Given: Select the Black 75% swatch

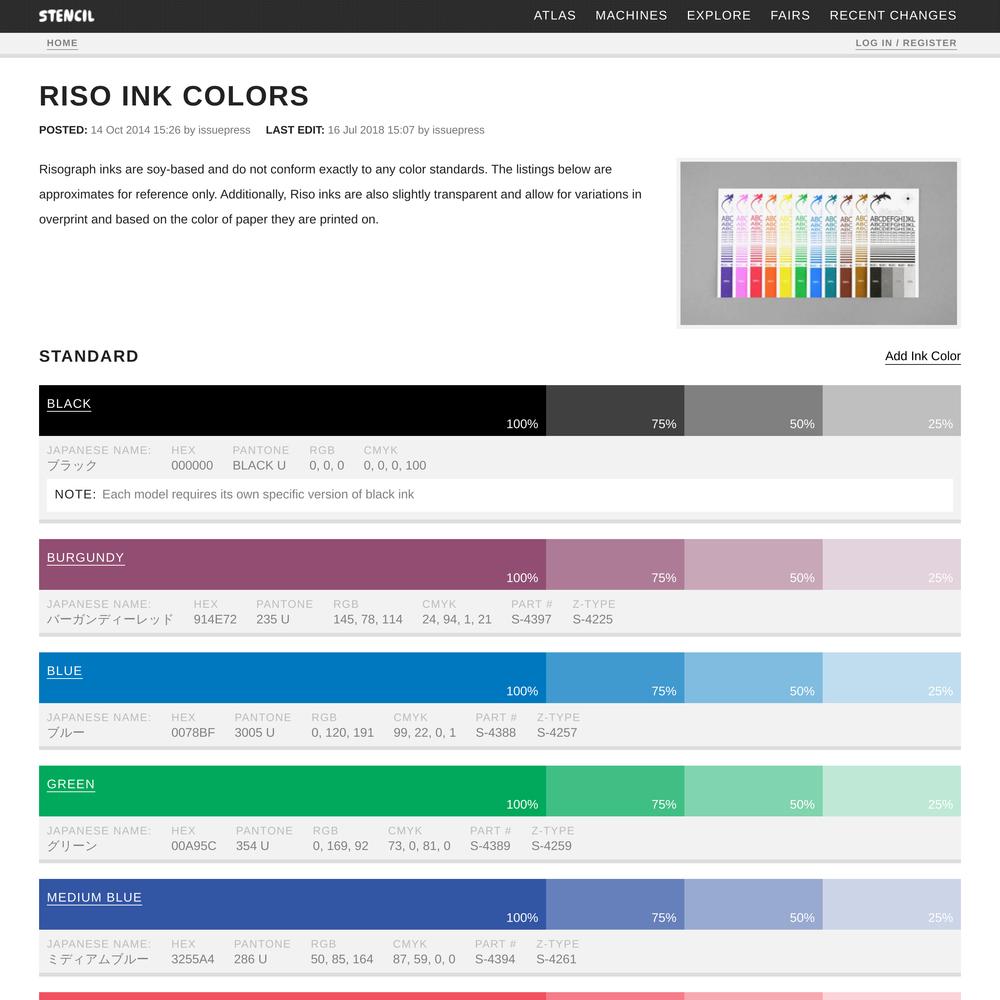Looking at the screenshot, I should [x=615, y=410].
